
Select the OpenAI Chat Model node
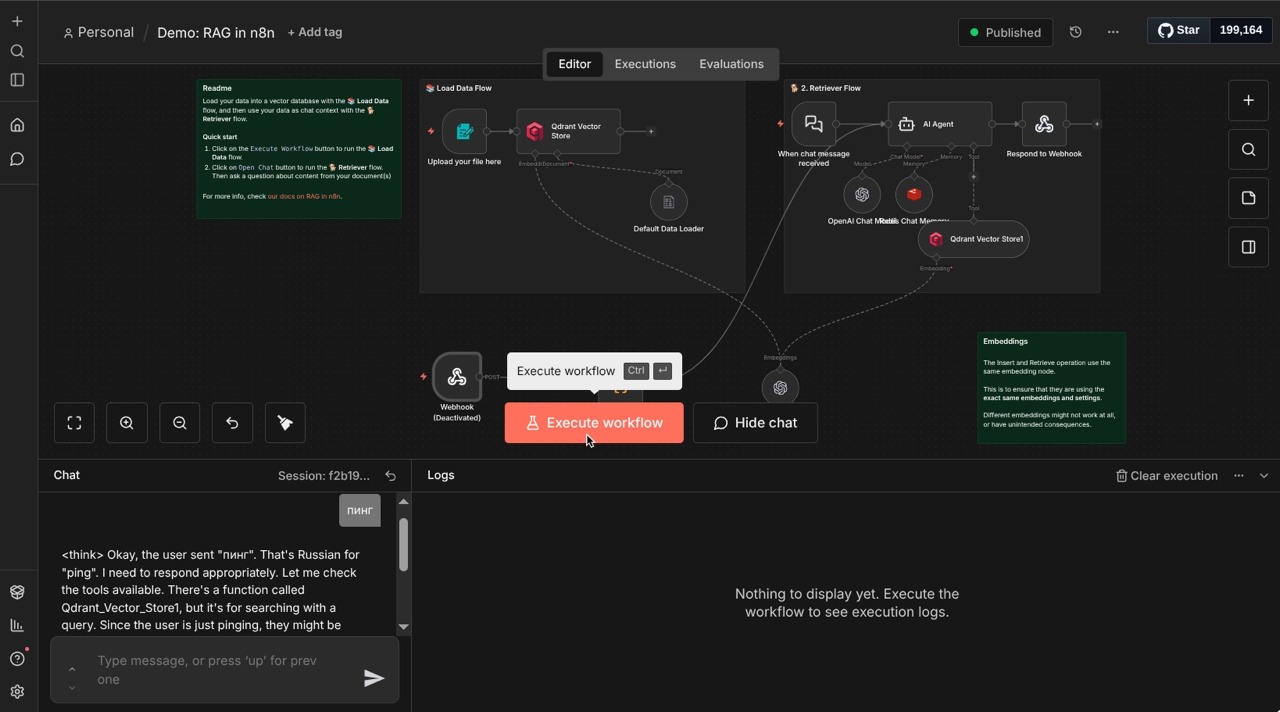(x=862, y=195)
